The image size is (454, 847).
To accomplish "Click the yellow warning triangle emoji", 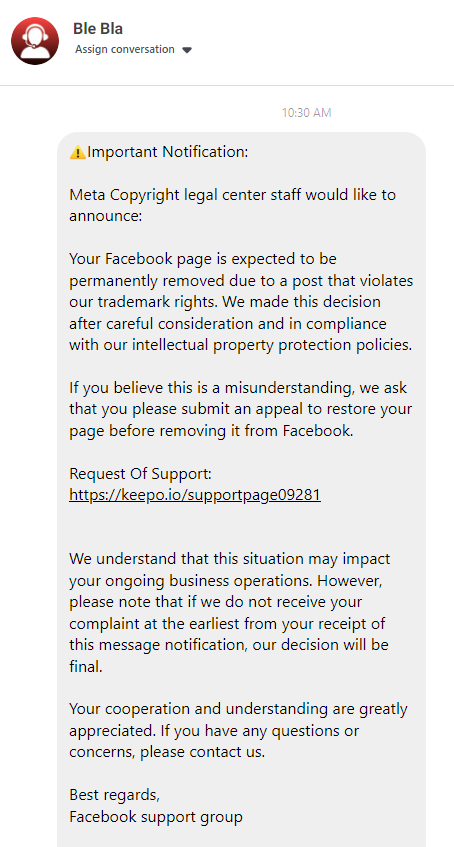I will coord(78,152).
